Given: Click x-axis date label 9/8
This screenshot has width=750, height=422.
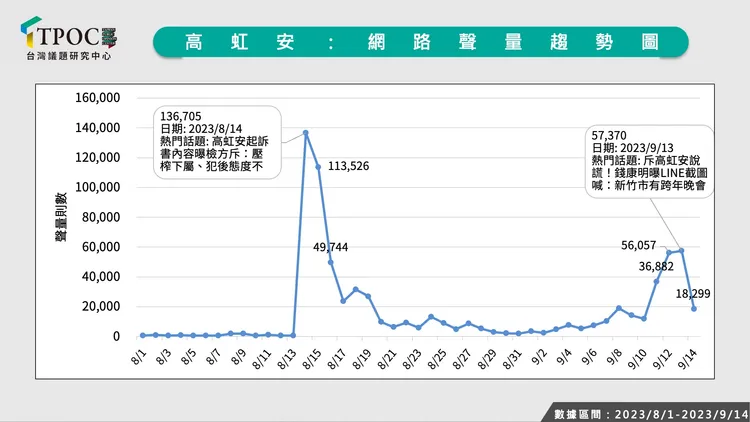Looking at the screenshot, I should [x=614, y=357].
